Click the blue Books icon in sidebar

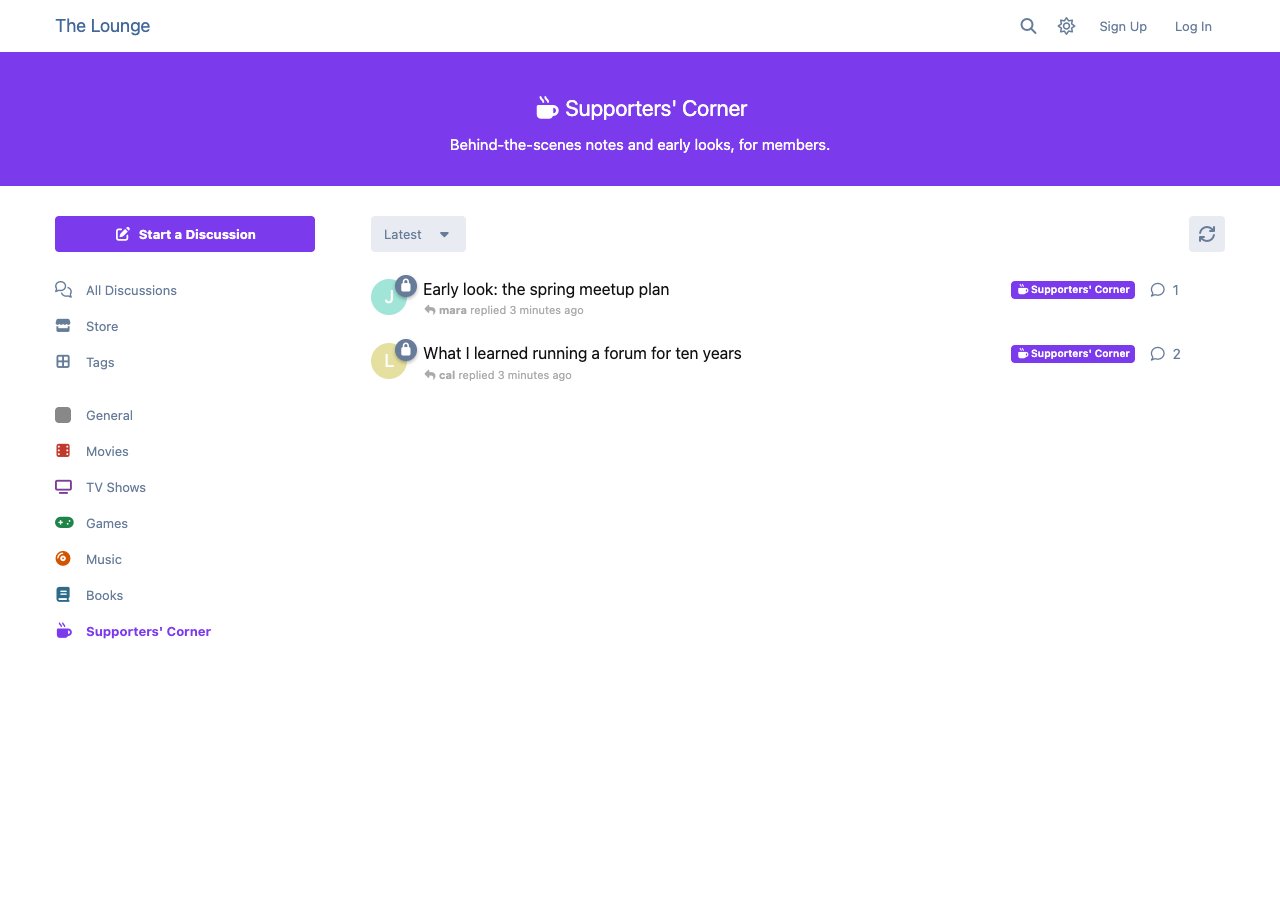63,595
